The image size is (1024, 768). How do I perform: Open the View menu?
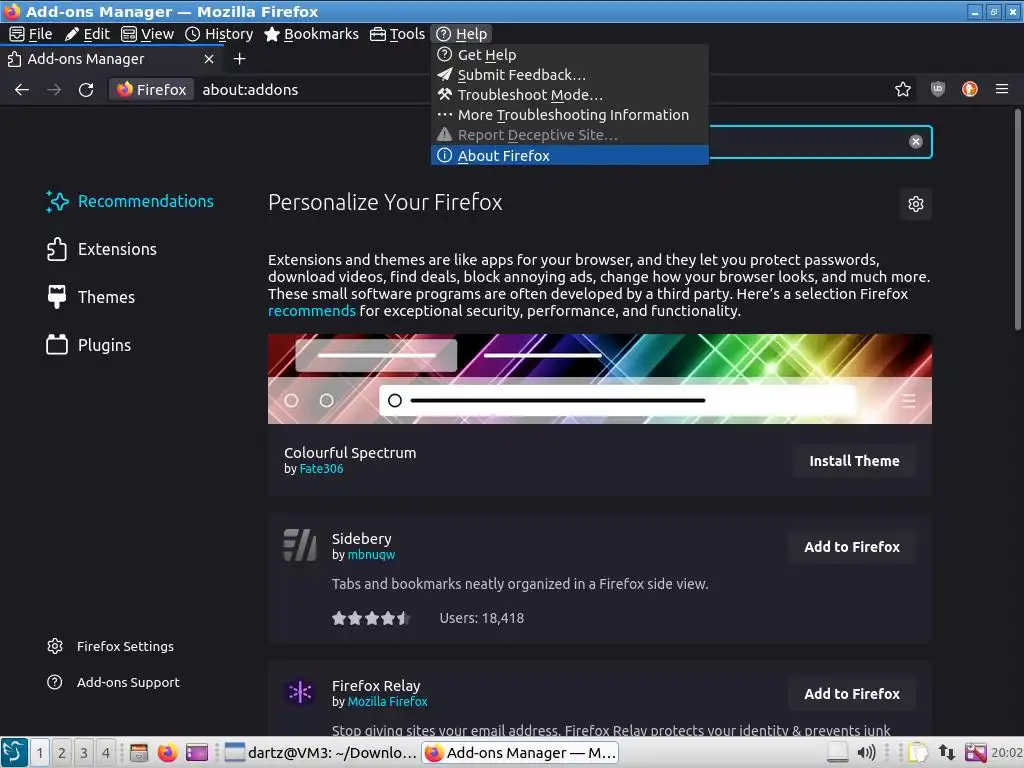click(x=148, y=34)
